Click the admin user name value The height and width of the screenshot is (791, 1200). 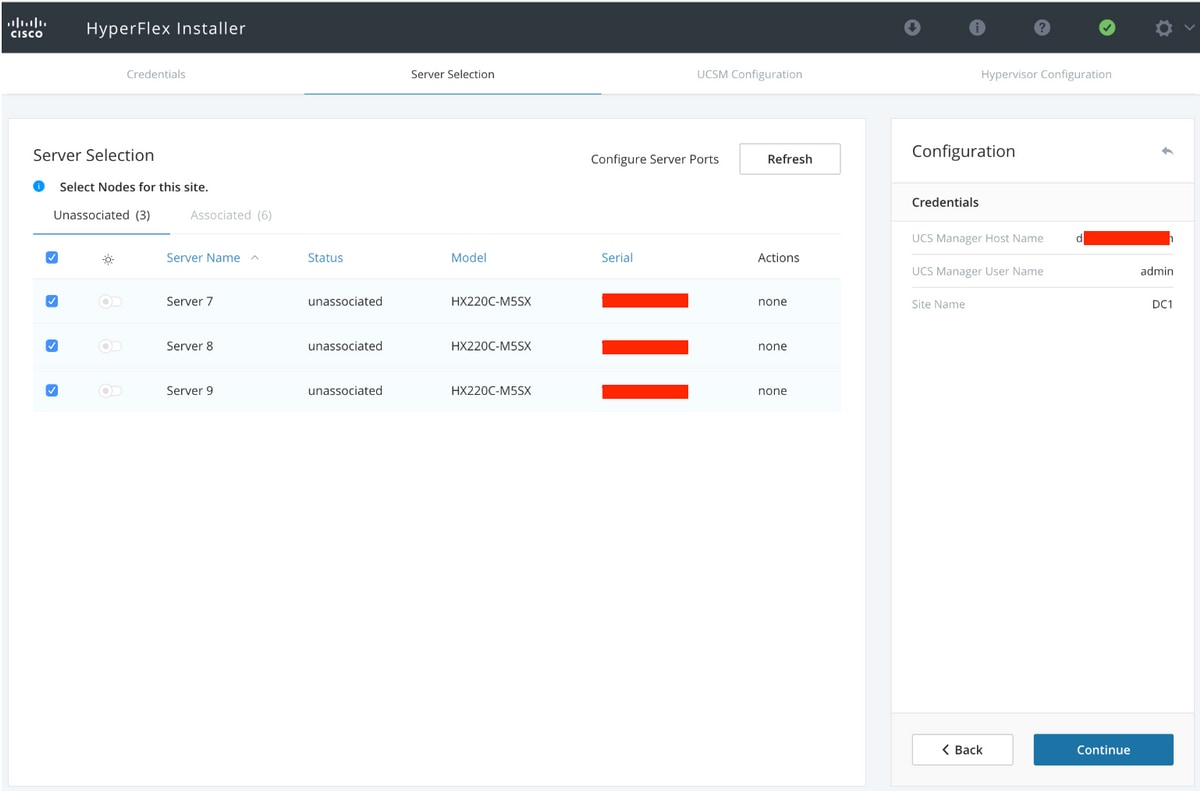click(x=1157, y=271)
